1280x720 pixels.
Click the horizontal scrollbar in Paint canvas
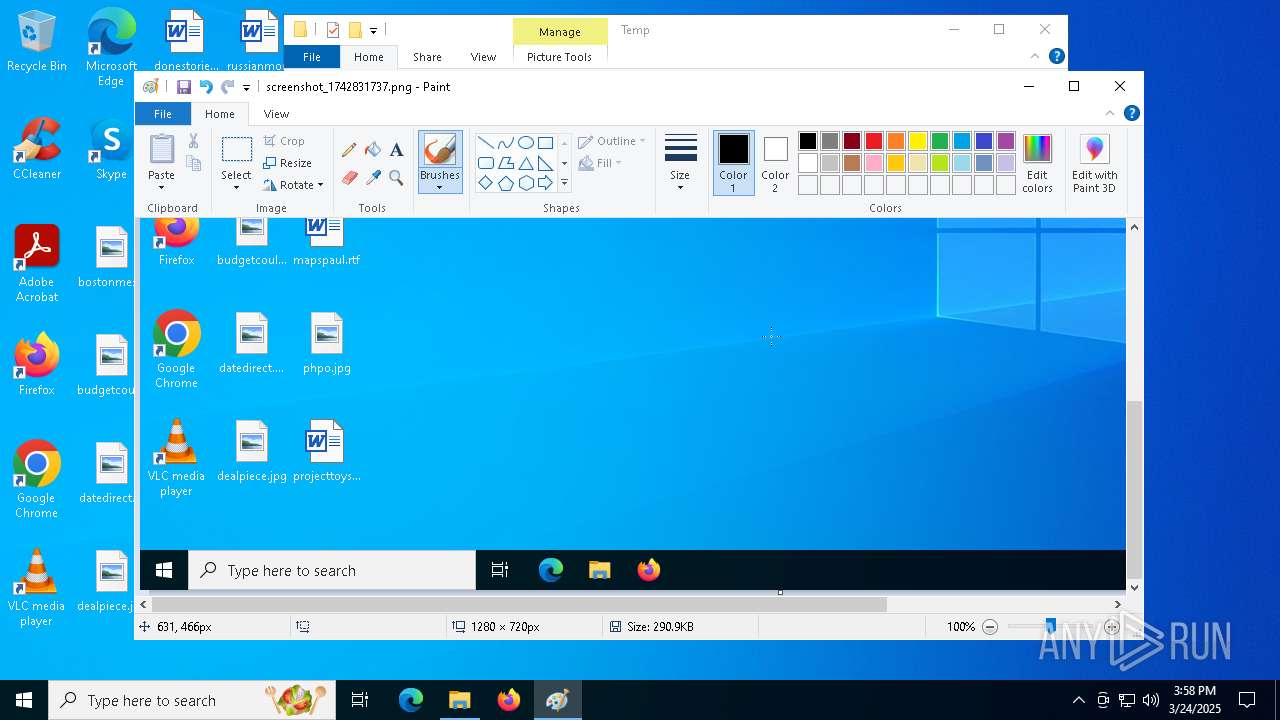518,604
